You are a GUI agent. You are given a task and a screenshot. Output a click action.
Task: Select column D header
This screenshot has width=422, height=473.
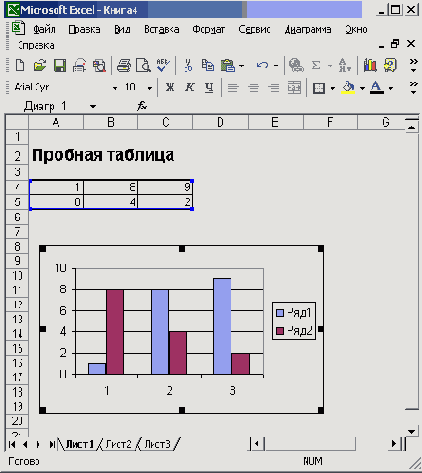(x=220, y=122)
